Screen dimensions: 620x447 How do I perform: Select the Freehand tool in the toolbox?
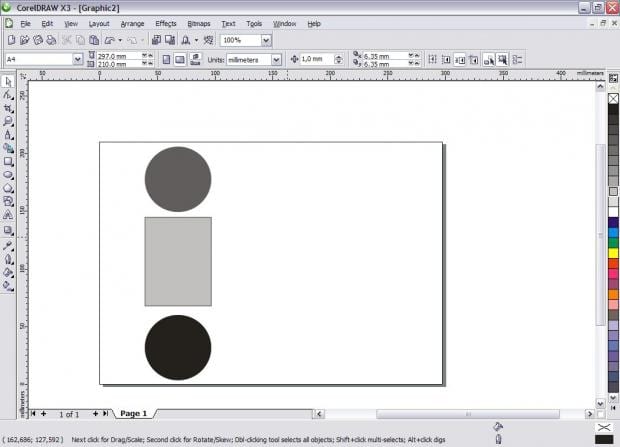tap(8, 135)
